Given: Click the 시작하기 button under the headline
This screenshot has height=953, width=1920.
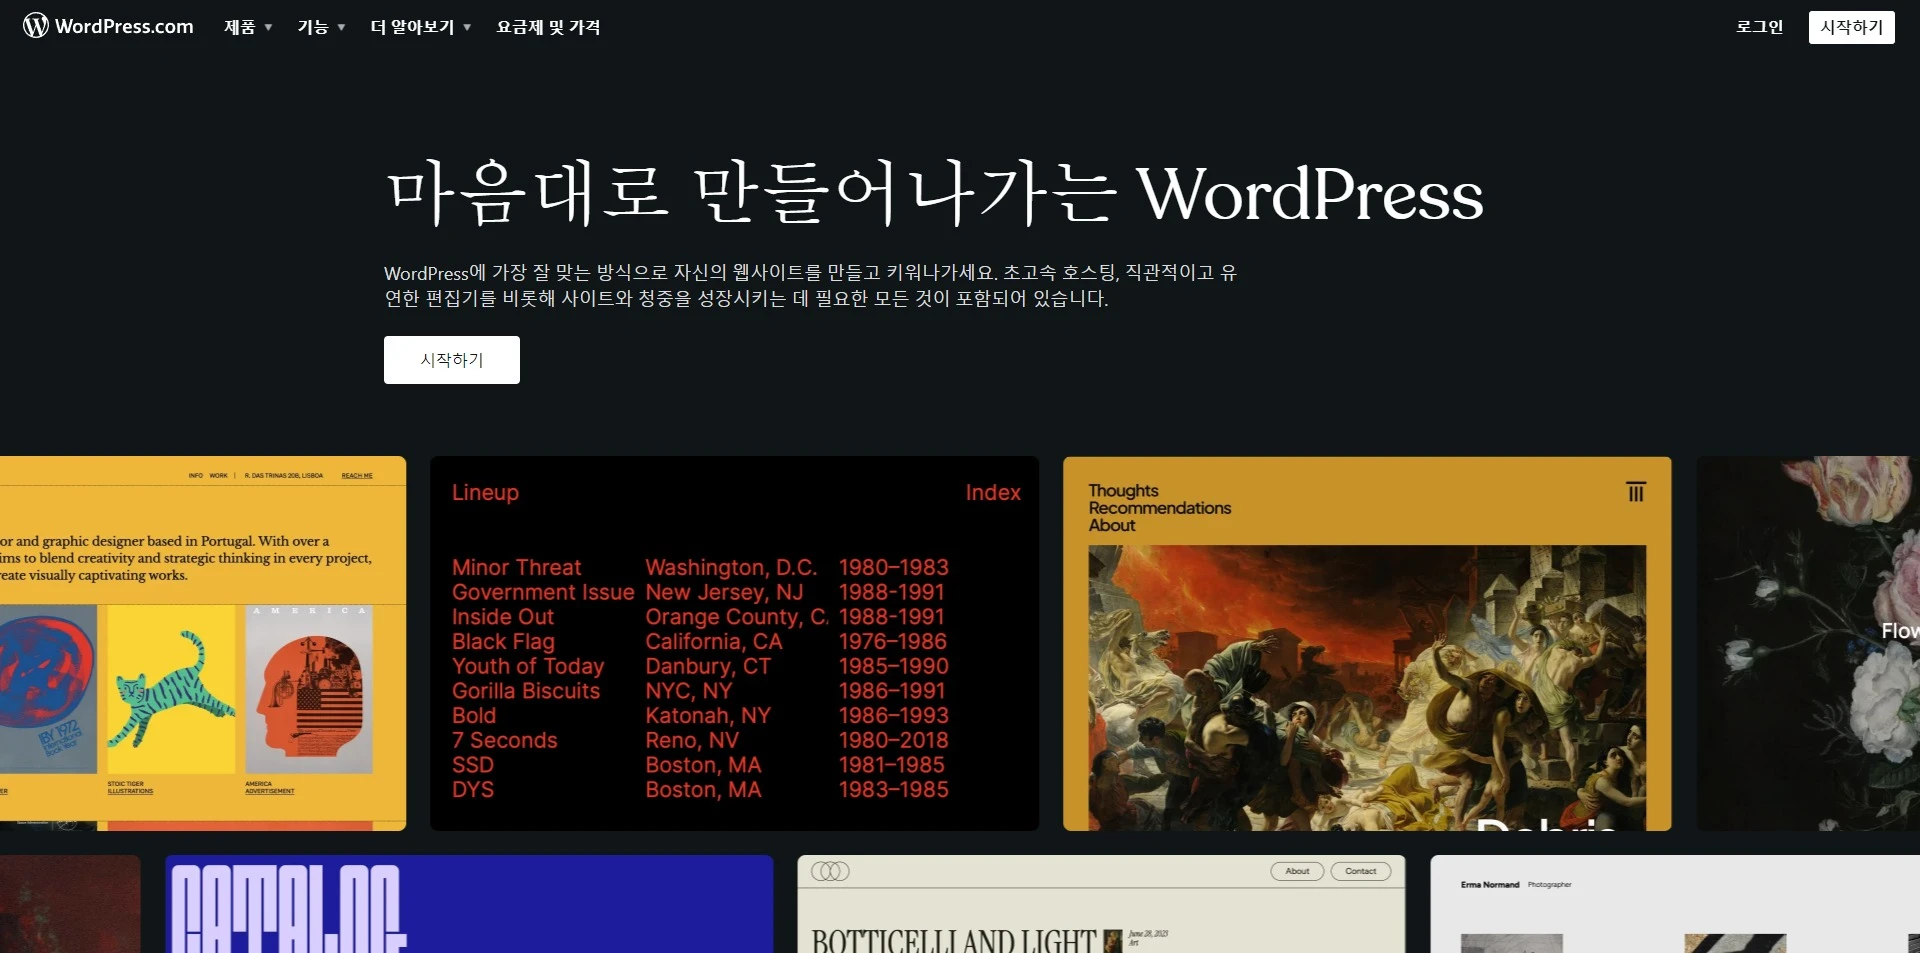Looking at the screenshot, I should point(452,360).
